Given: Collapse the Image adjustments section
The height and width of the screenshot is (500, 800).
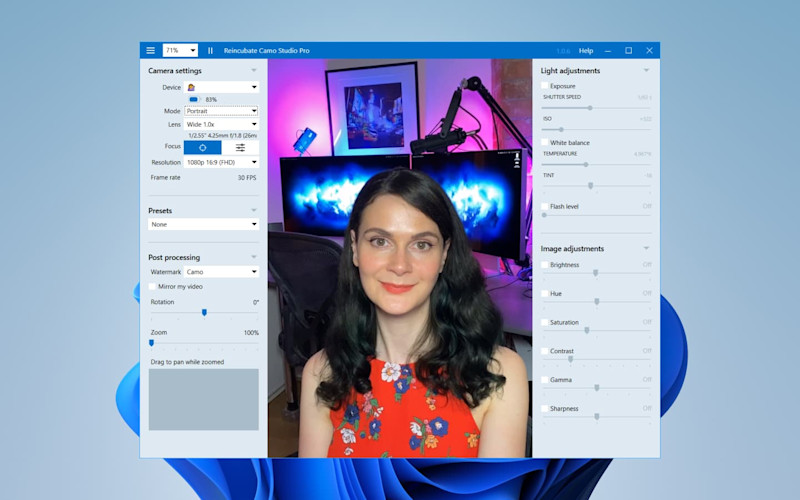Looking at the screenshot, I should (646, 248).
